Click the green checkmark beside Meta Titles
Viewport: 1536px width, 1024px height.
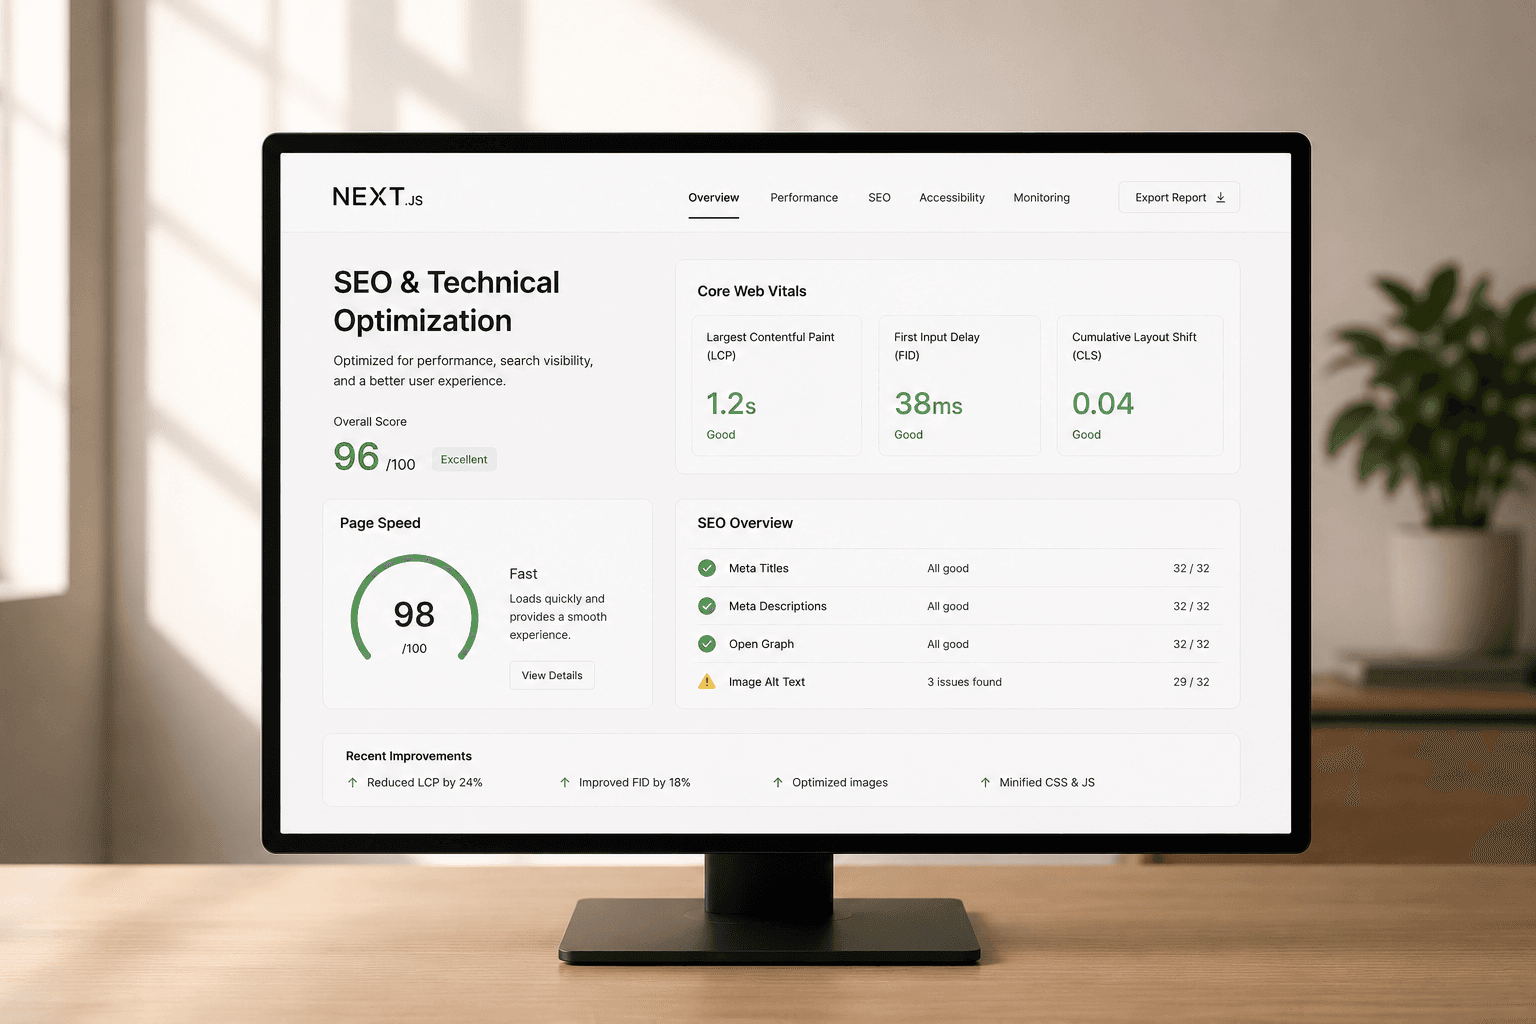[707, 568]
